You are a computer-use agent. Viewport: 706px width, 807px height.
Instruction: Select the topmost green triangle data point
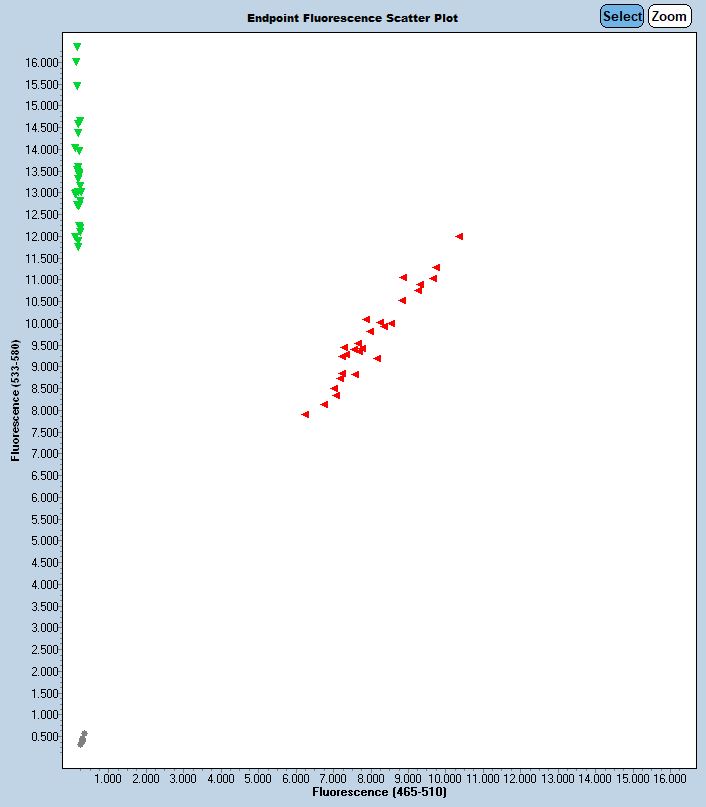click(77, 47)
